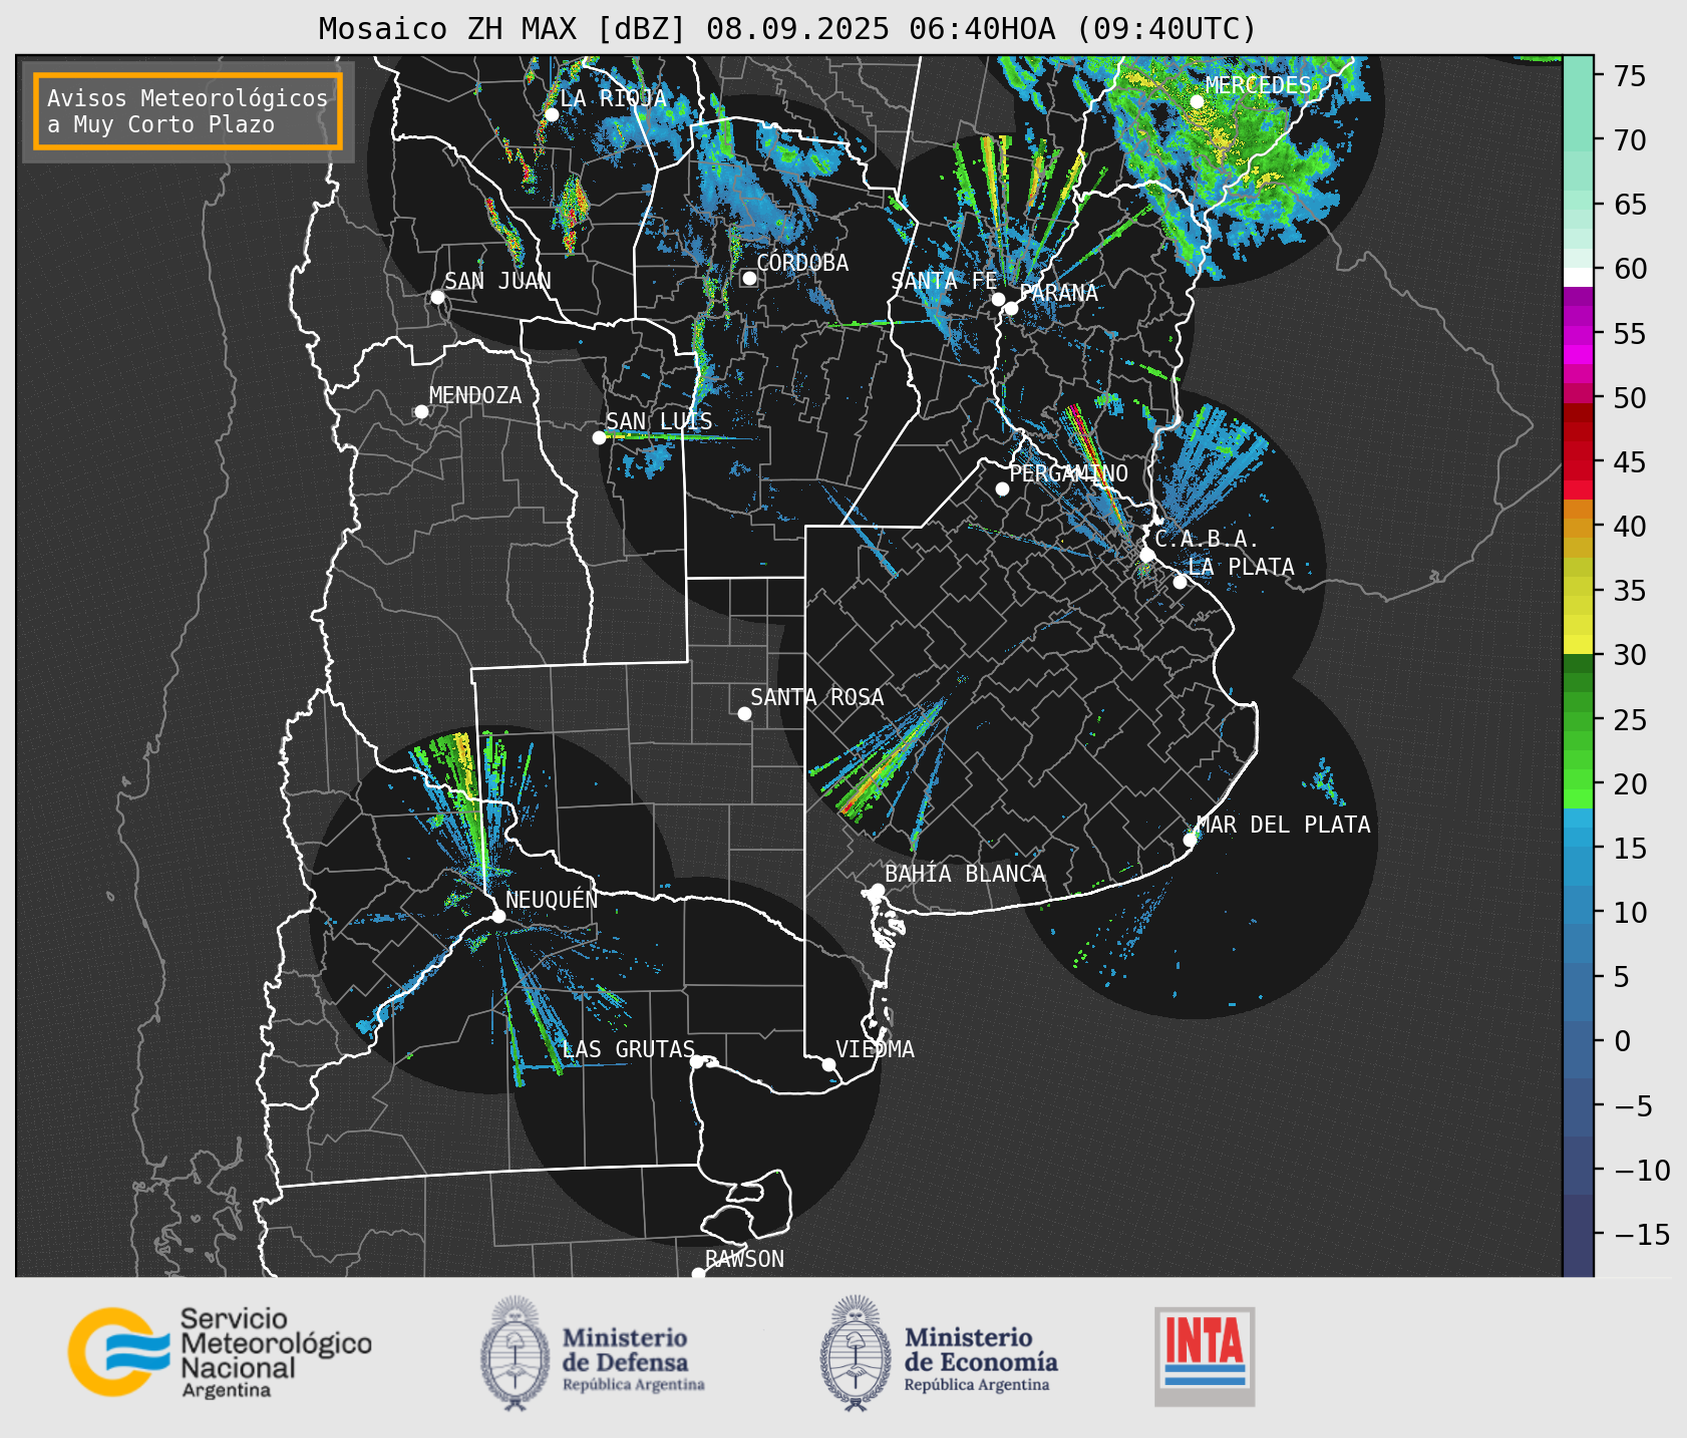Click the Viedma city marker dot
Image resolution: width=1687 pixels, height=1438 pixels.
[829, 1064]
